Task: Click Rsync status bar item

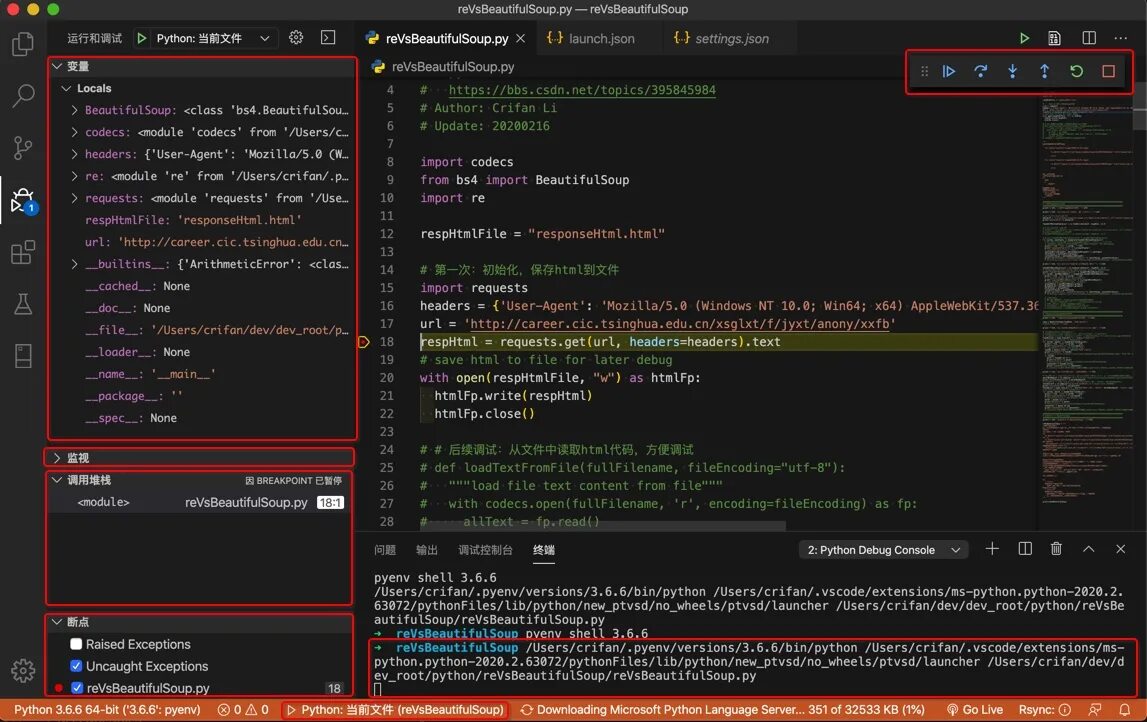Action: 1045,710
